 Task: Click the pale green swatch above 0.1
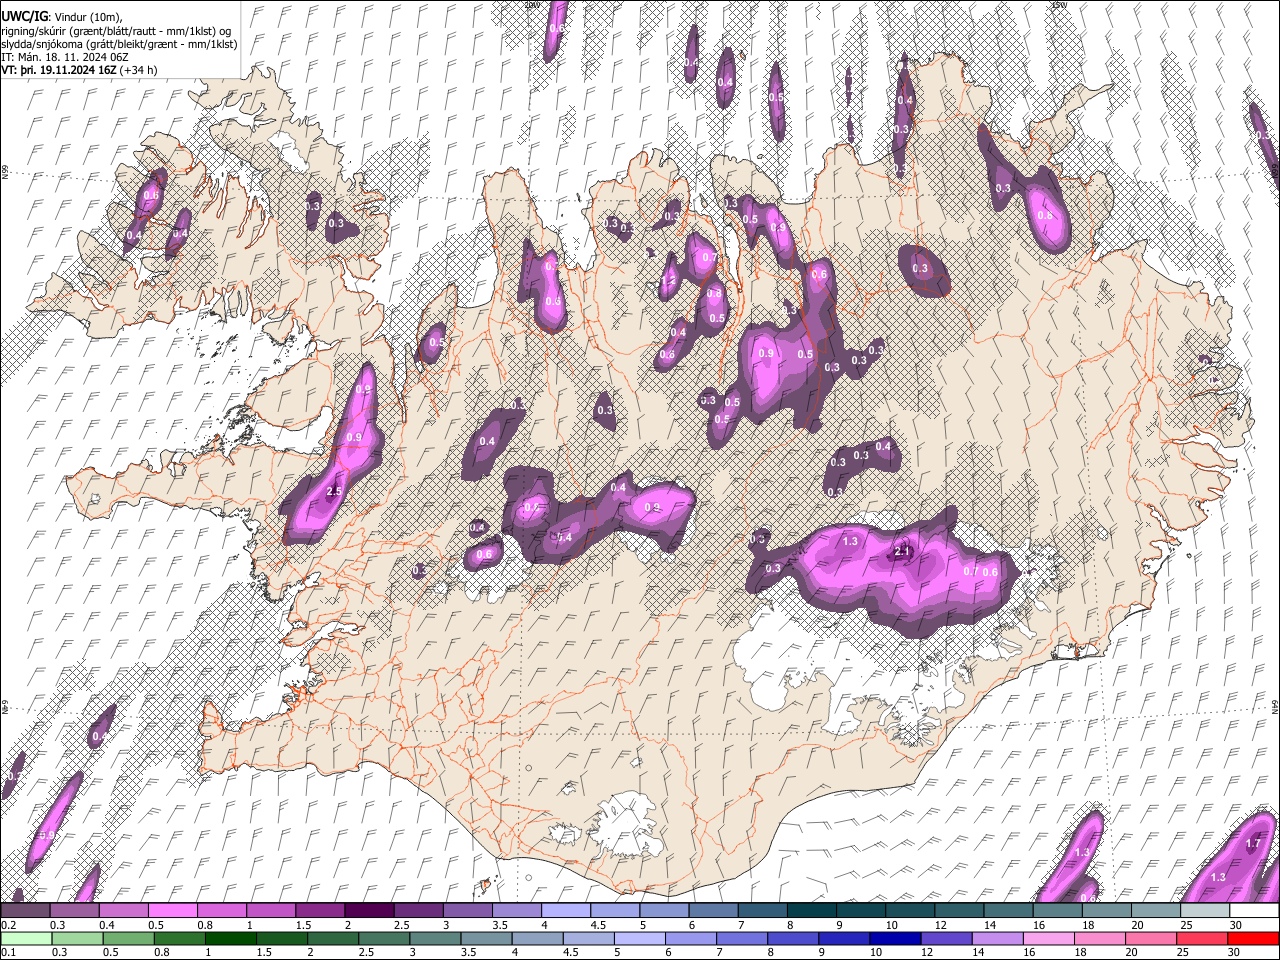26,938
